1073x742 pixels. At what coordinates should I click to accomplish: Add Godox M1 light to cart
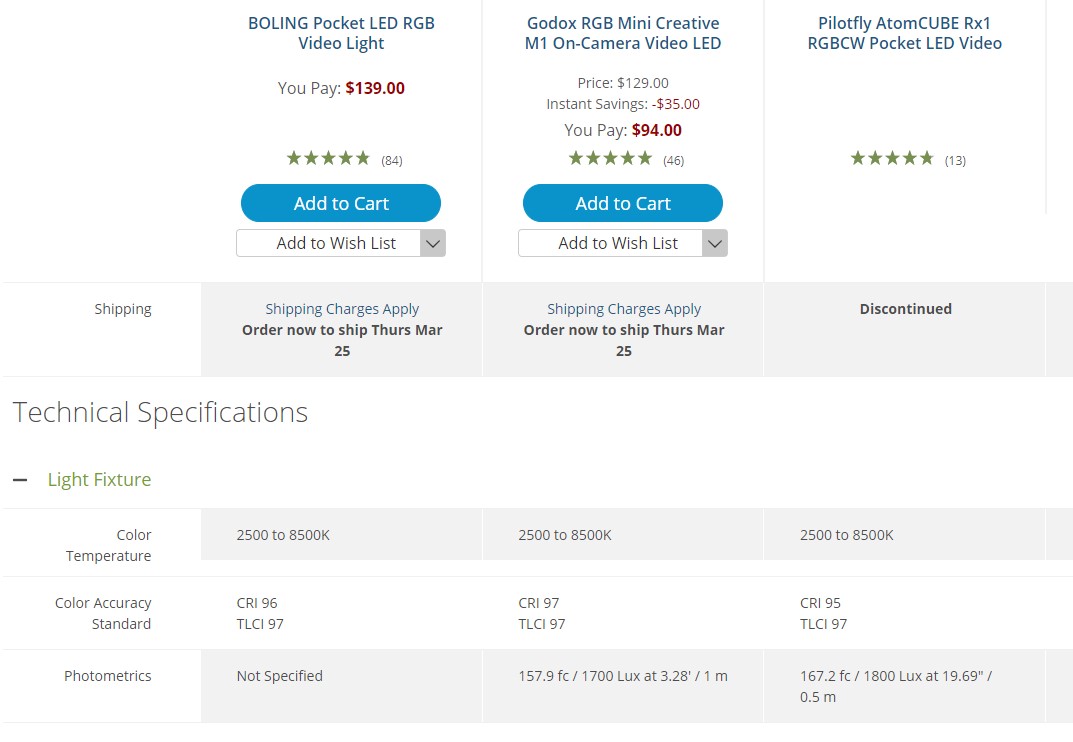click(623, 203)
